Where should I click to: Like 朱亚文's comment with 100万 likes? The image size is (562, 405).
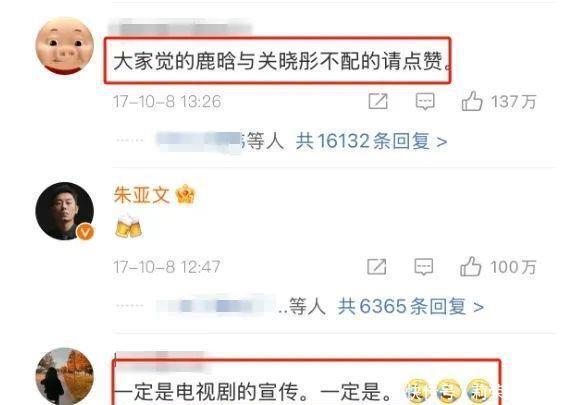[x=470, y=267]
